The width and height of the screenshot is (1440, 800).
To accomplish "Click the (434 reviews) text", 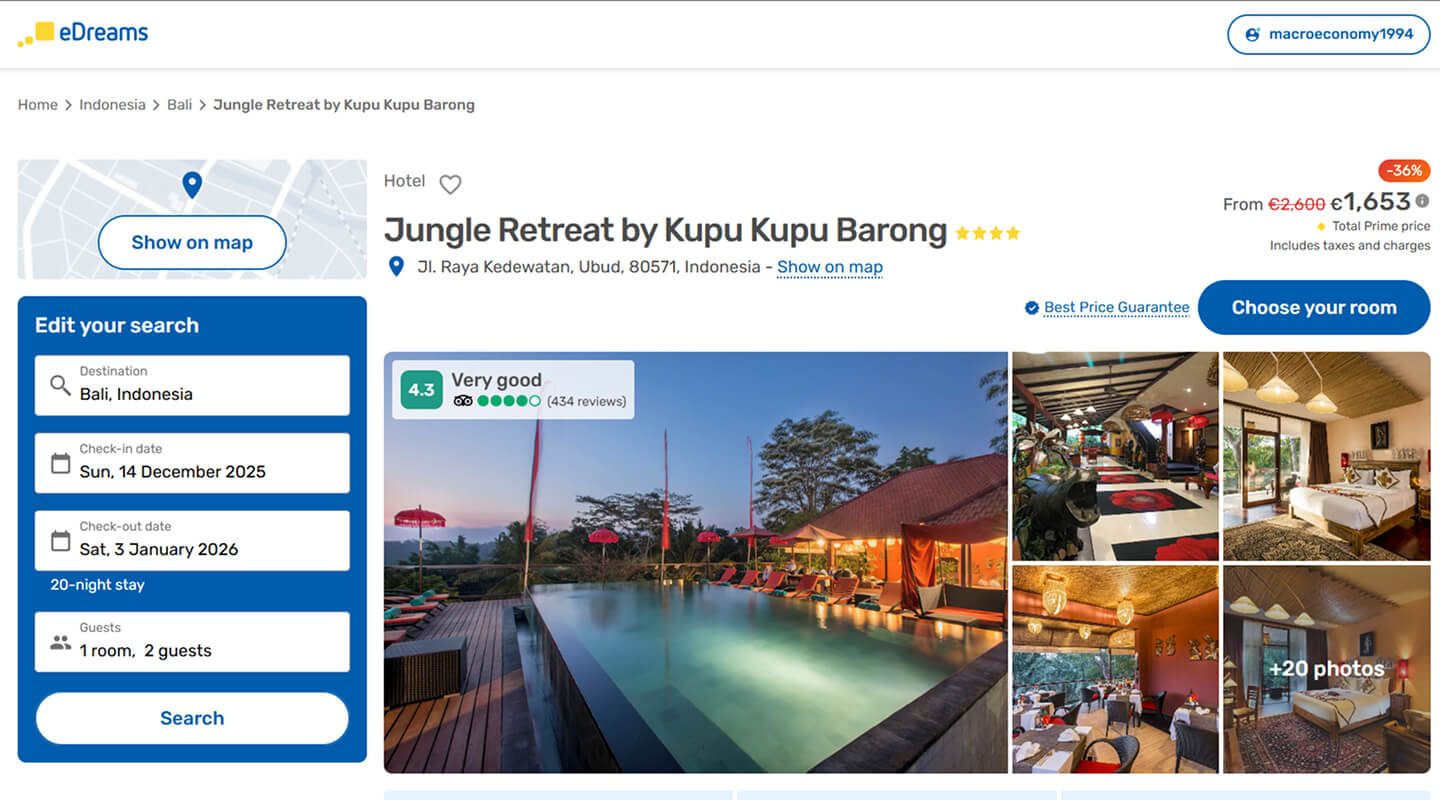I will (587, 401).
